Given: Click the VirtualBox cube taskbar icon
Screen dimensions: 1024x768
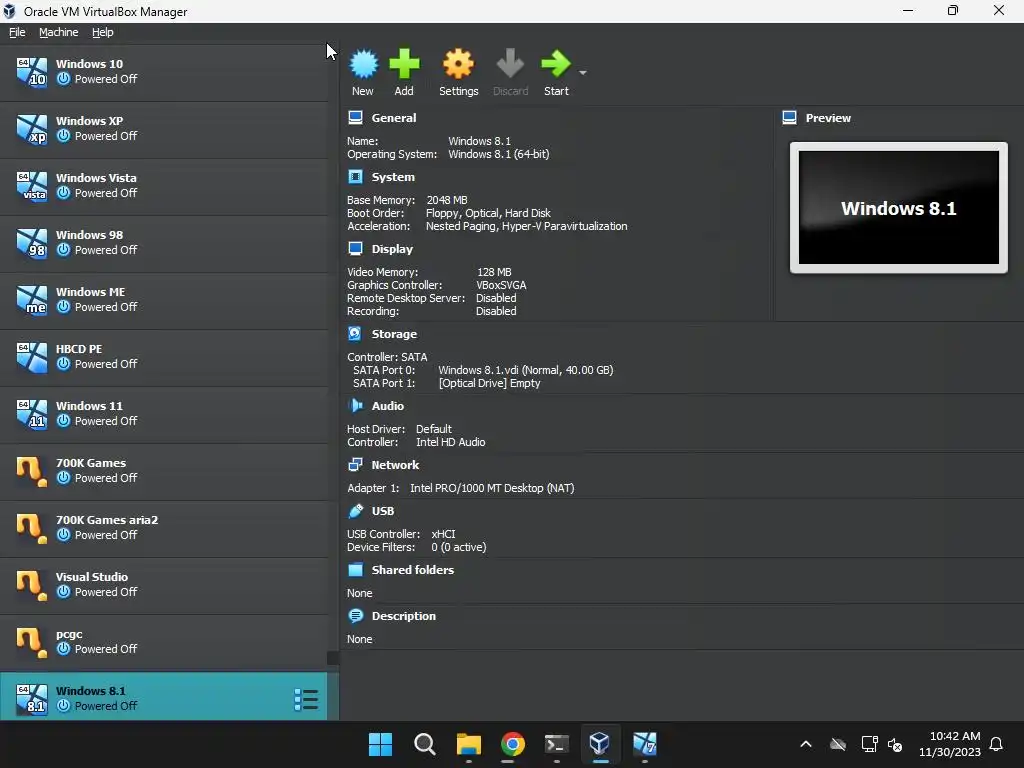Looking at the screenshot, I should 600,743.
